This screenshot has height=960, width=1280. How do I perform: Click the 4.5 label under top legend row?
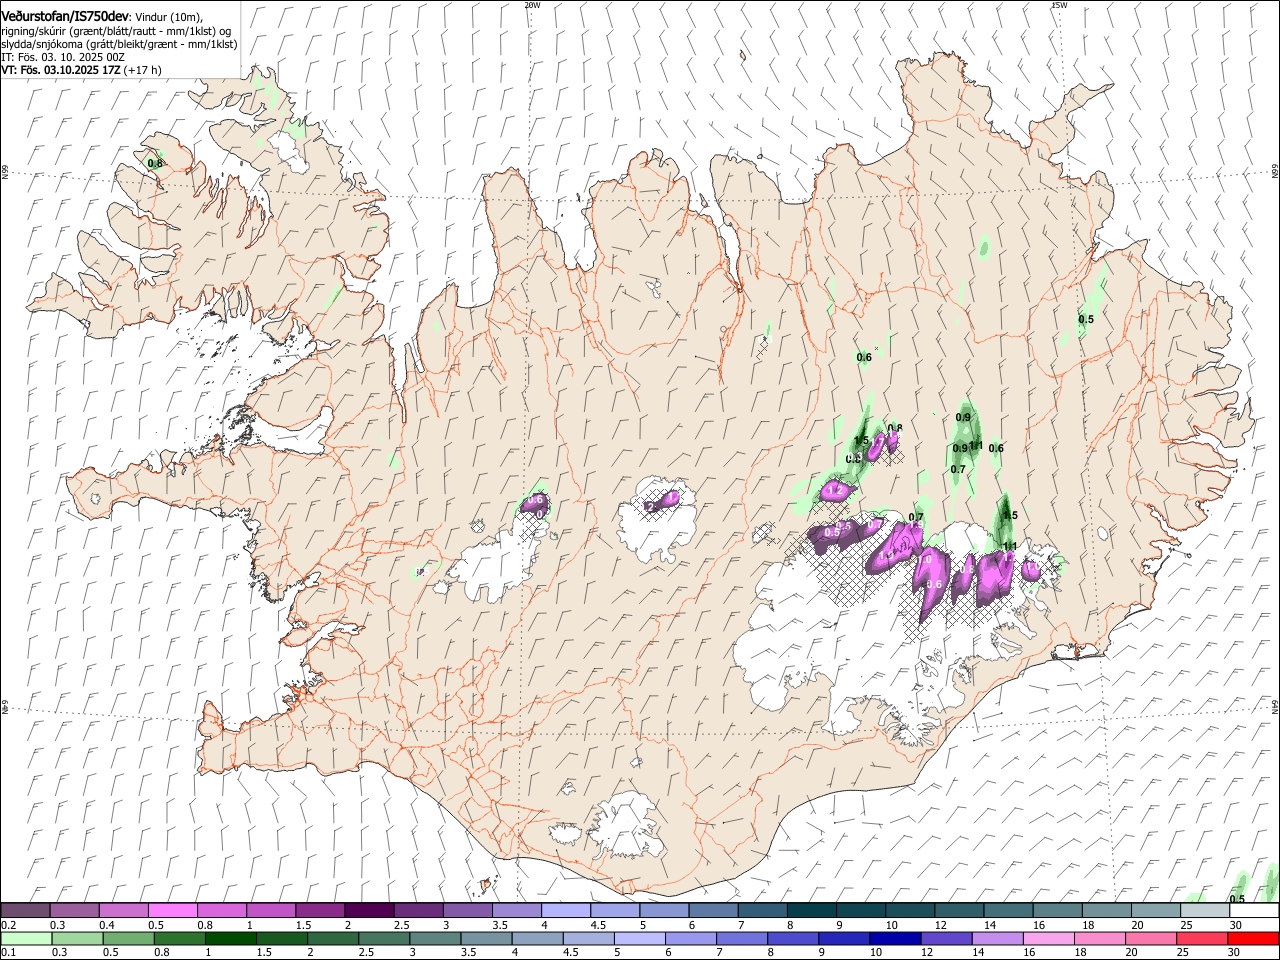tap(598, 925)
